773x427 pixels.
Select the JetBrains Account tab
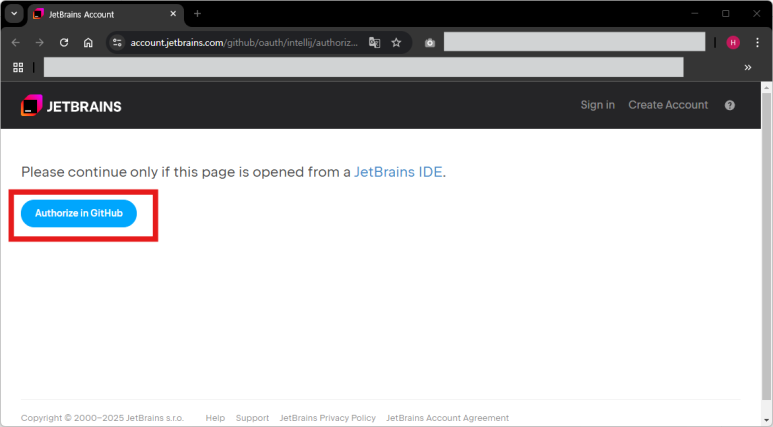coord(106,15)
